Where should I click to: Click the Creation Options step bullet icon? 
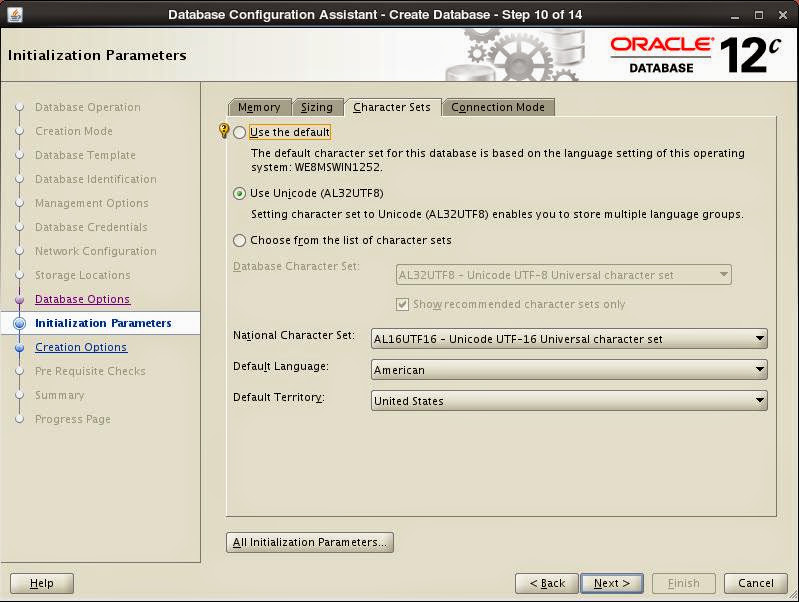pos(19,348)
